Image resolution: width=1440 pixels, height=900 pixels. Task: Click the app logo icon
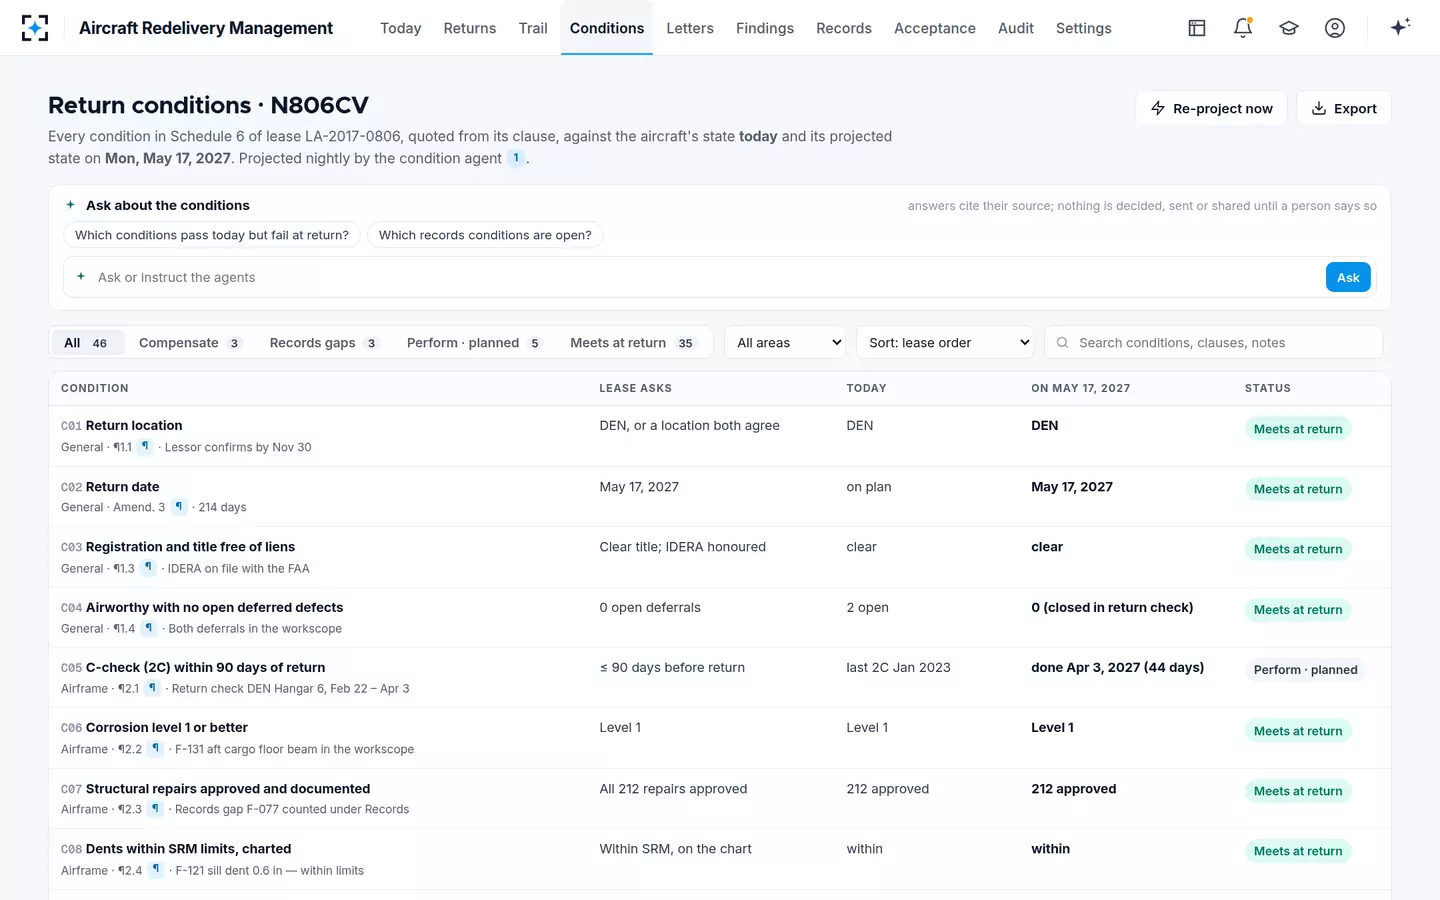tap(35, 28)
